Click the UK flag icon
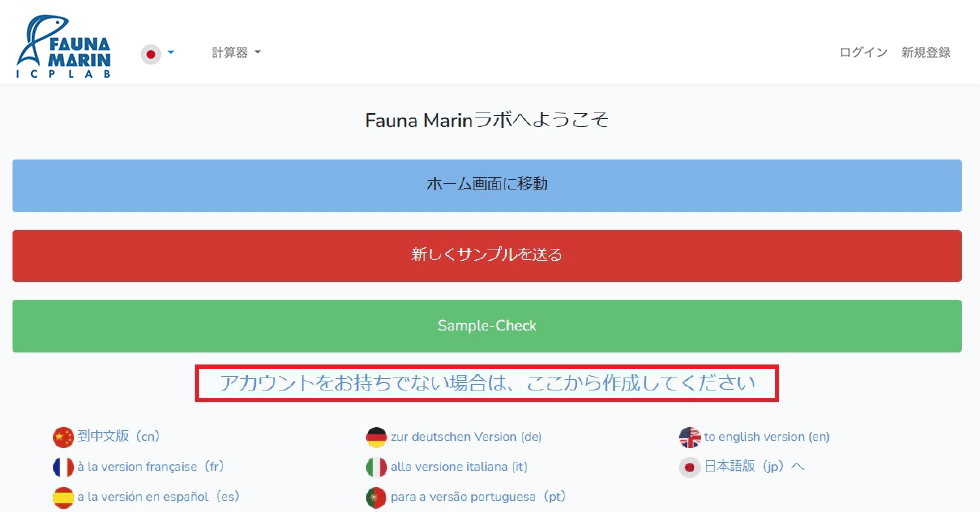 (x=689, y=437)
